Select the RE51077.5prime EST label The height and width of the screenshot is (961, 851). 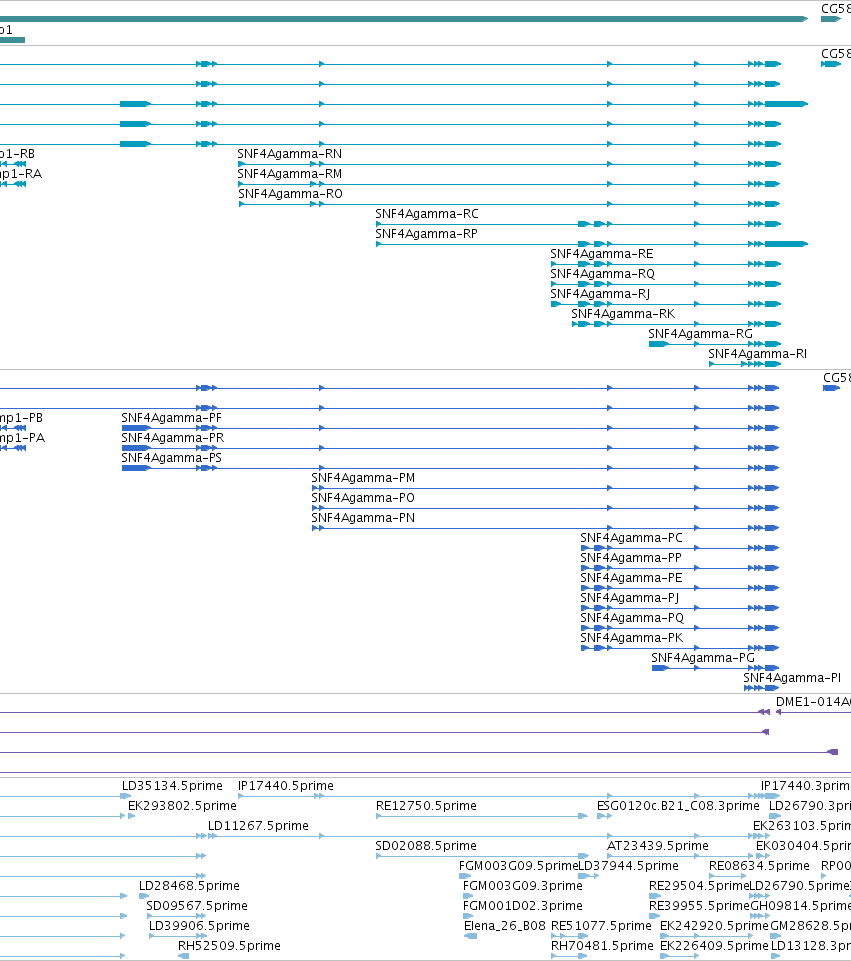[x=601, y=926]
